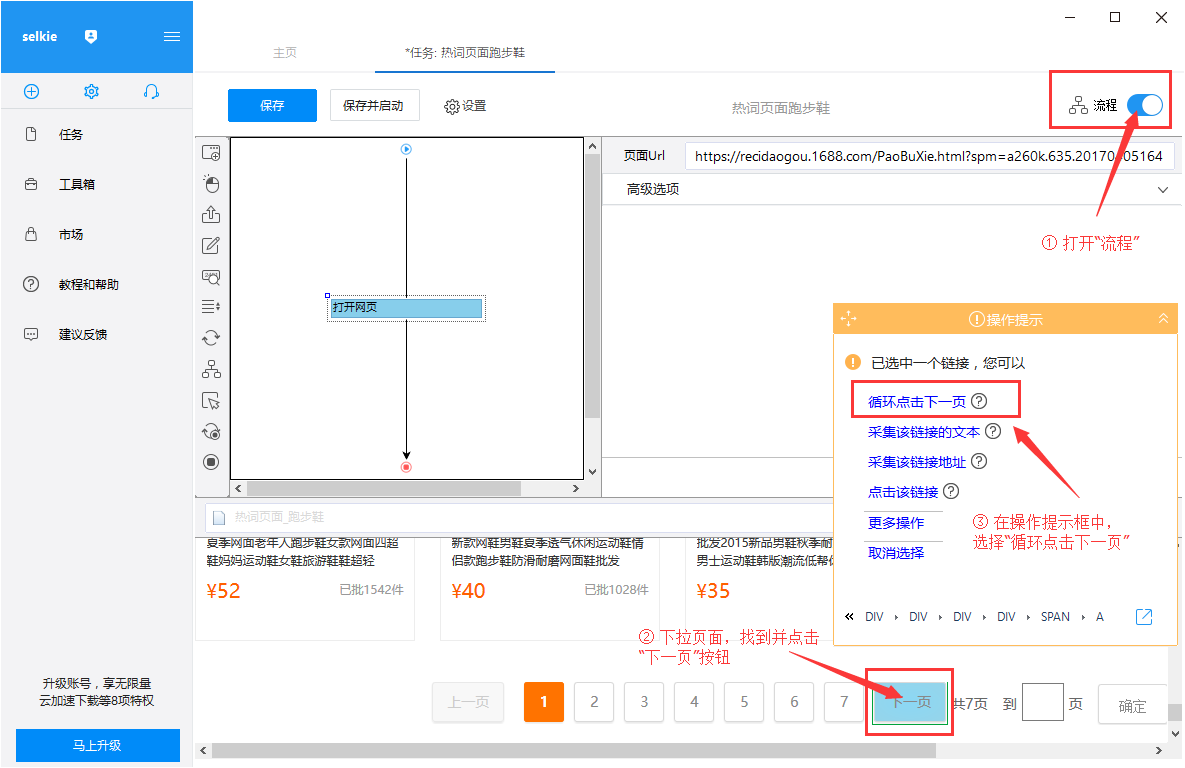Open the hamburger menu in sidebar header
This screenshot has height=768, width=1185.
pos(172,36)
